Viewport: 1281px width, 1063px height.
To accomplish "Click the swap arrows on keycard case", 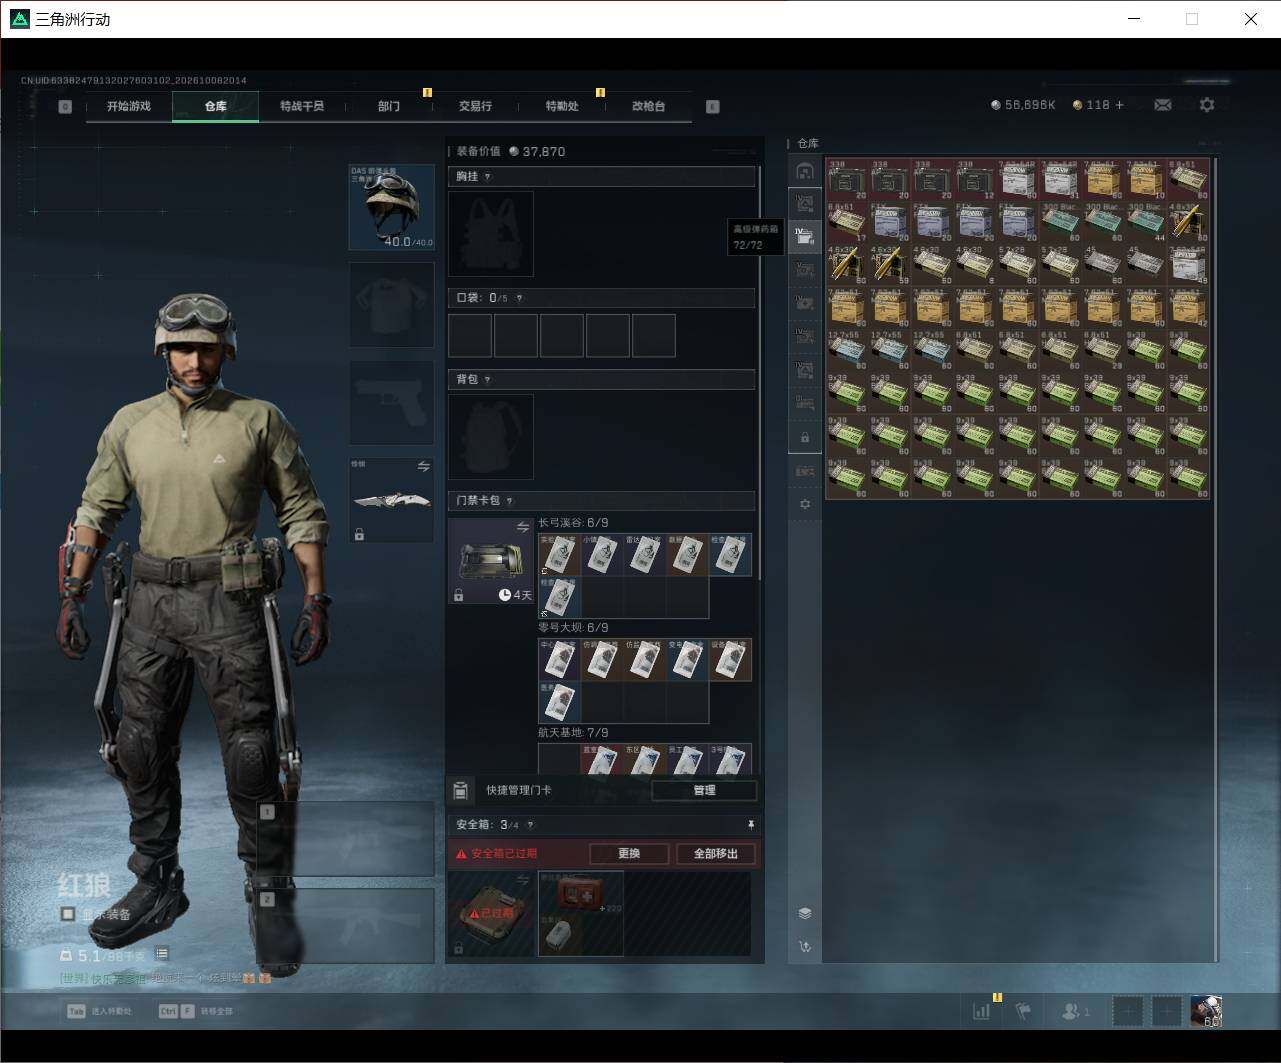I will tap(522, 527).
